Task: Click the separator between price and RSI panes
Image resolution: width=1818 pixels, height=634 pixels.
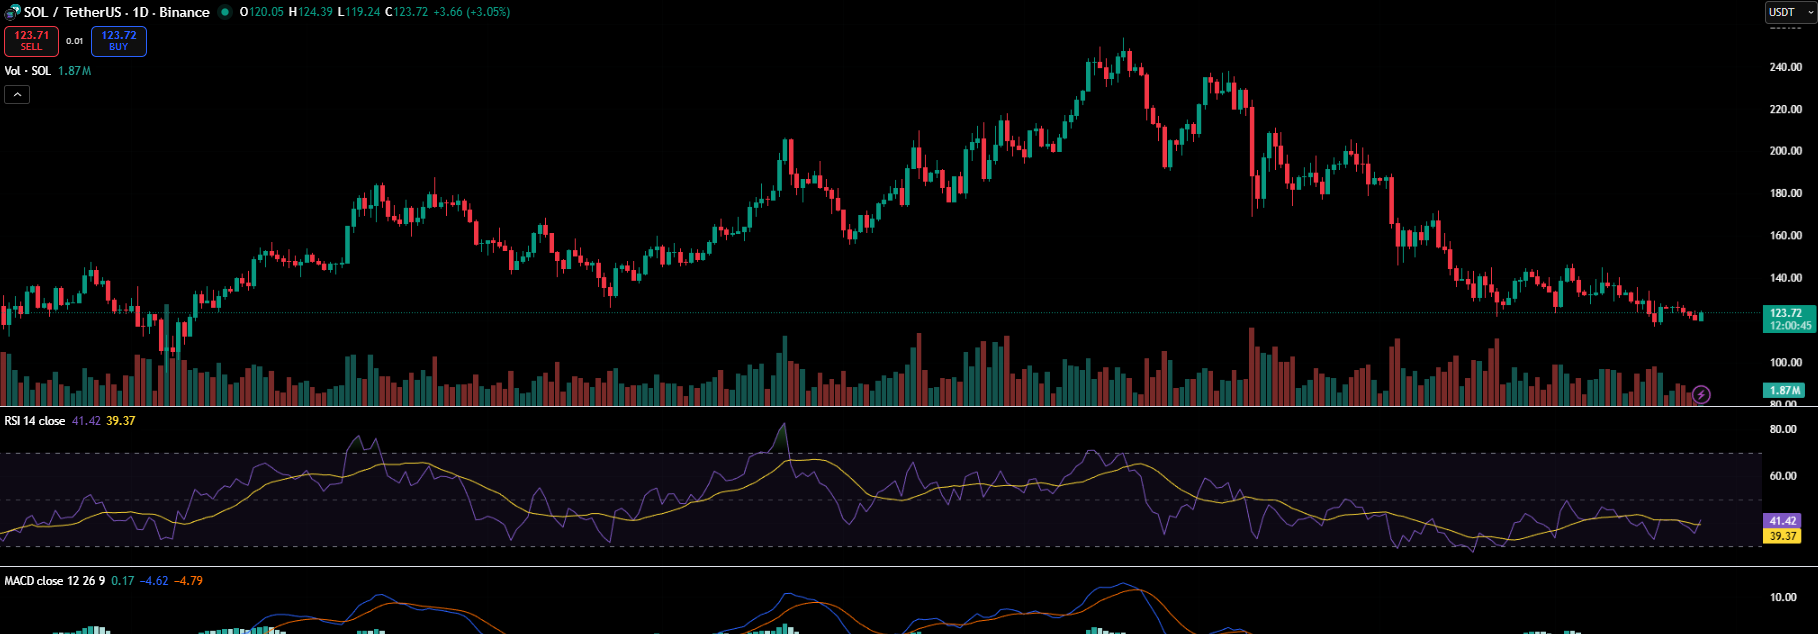Action: click(909, 407)
